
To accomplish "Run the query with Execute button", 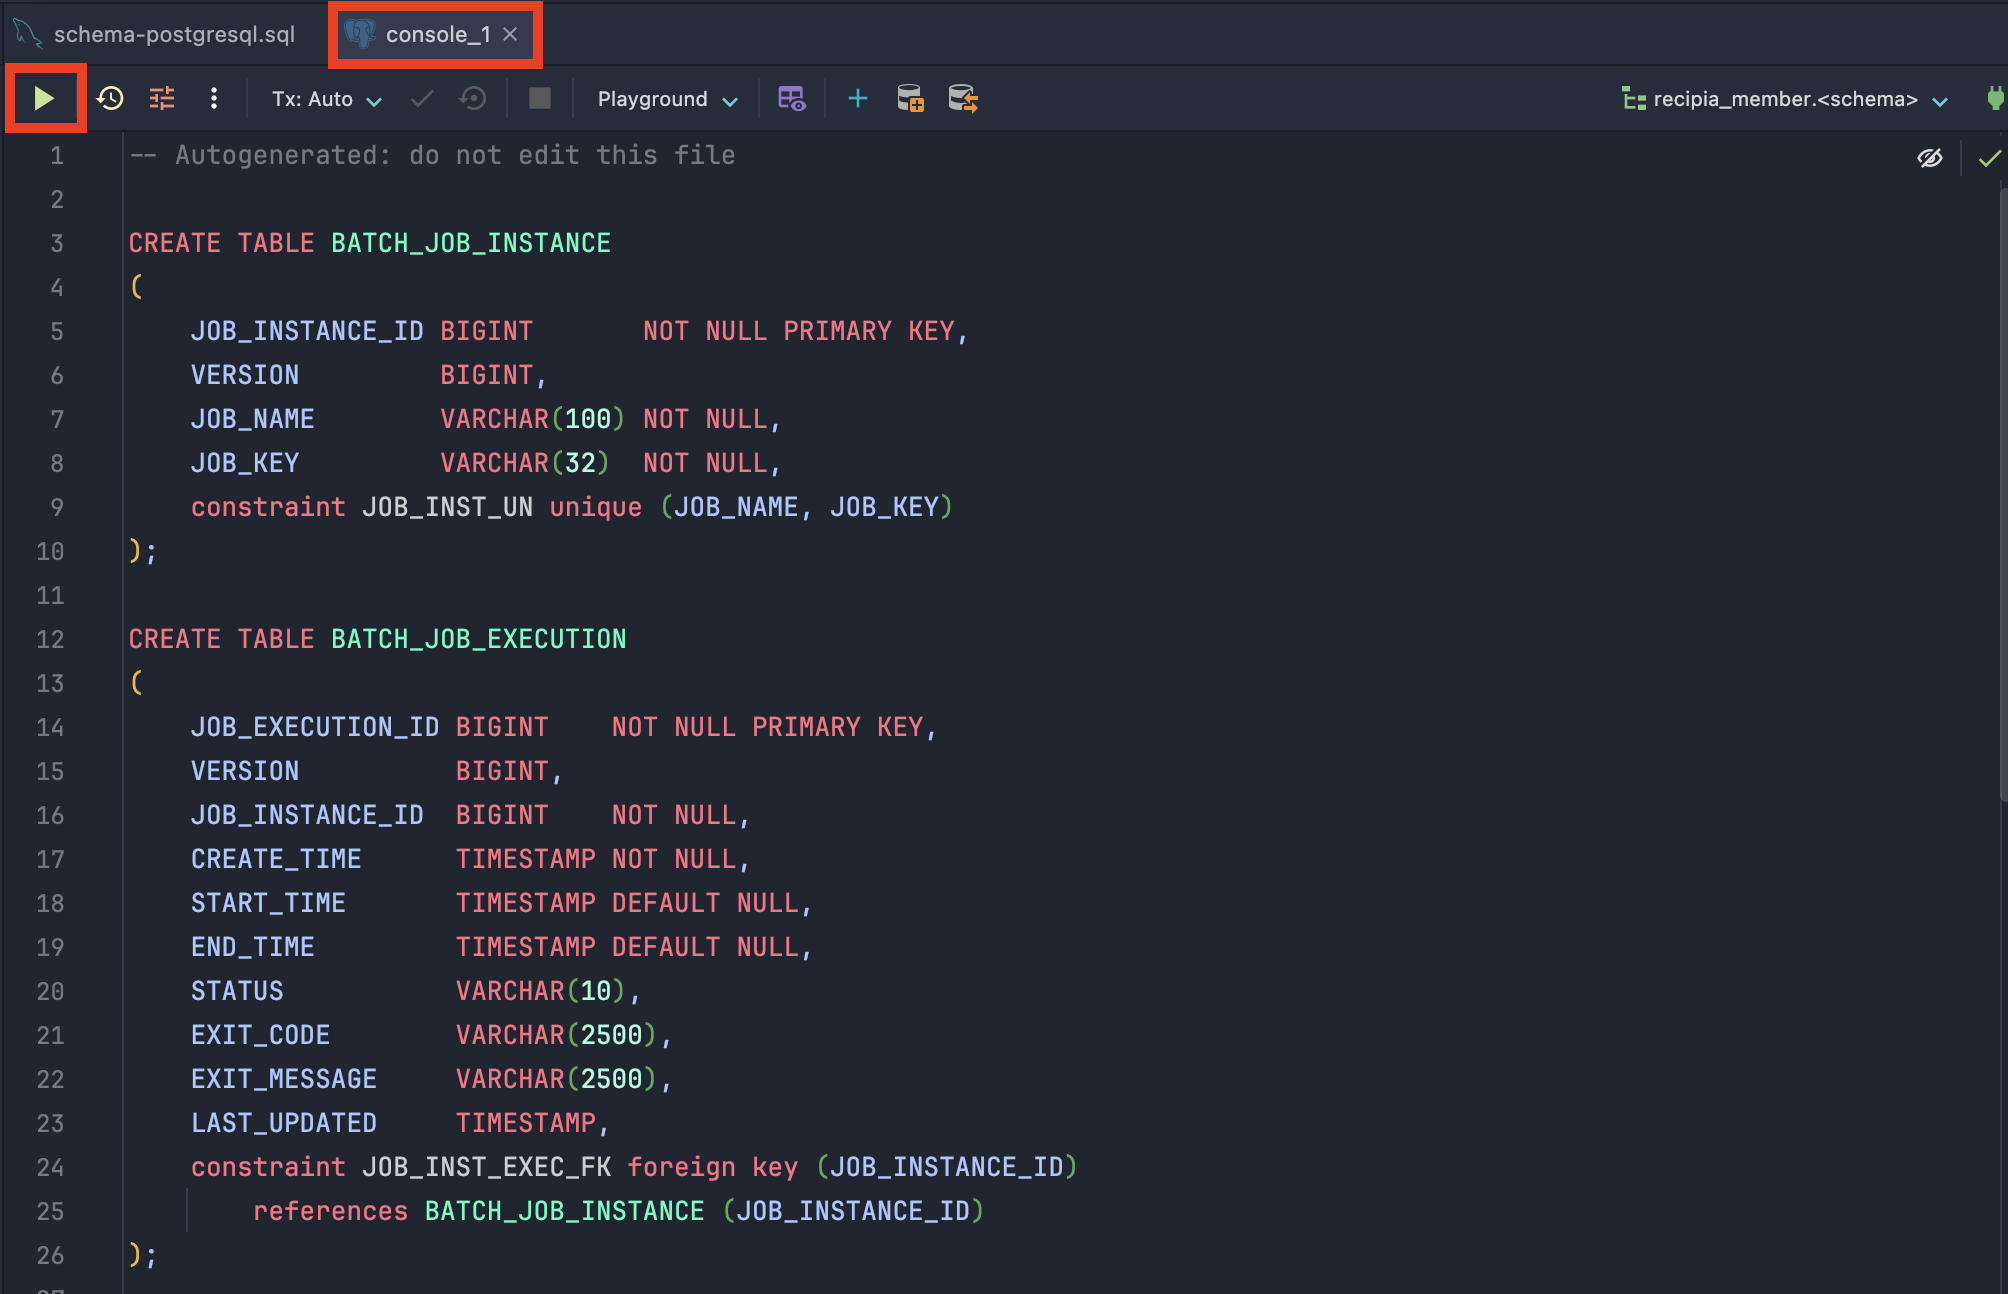I will (44, 98).
